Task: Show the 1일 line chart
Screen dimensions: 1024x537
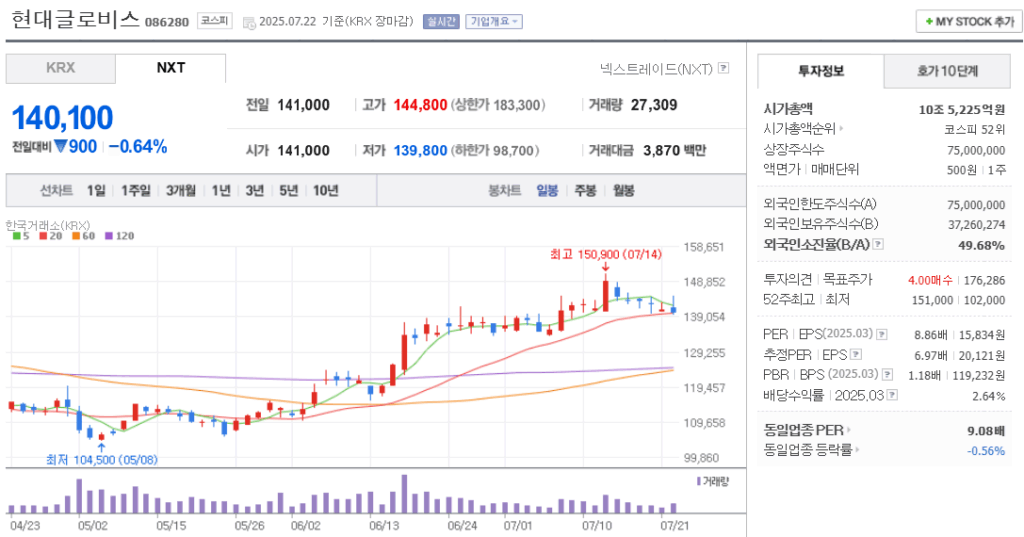Action: (96, 191)
